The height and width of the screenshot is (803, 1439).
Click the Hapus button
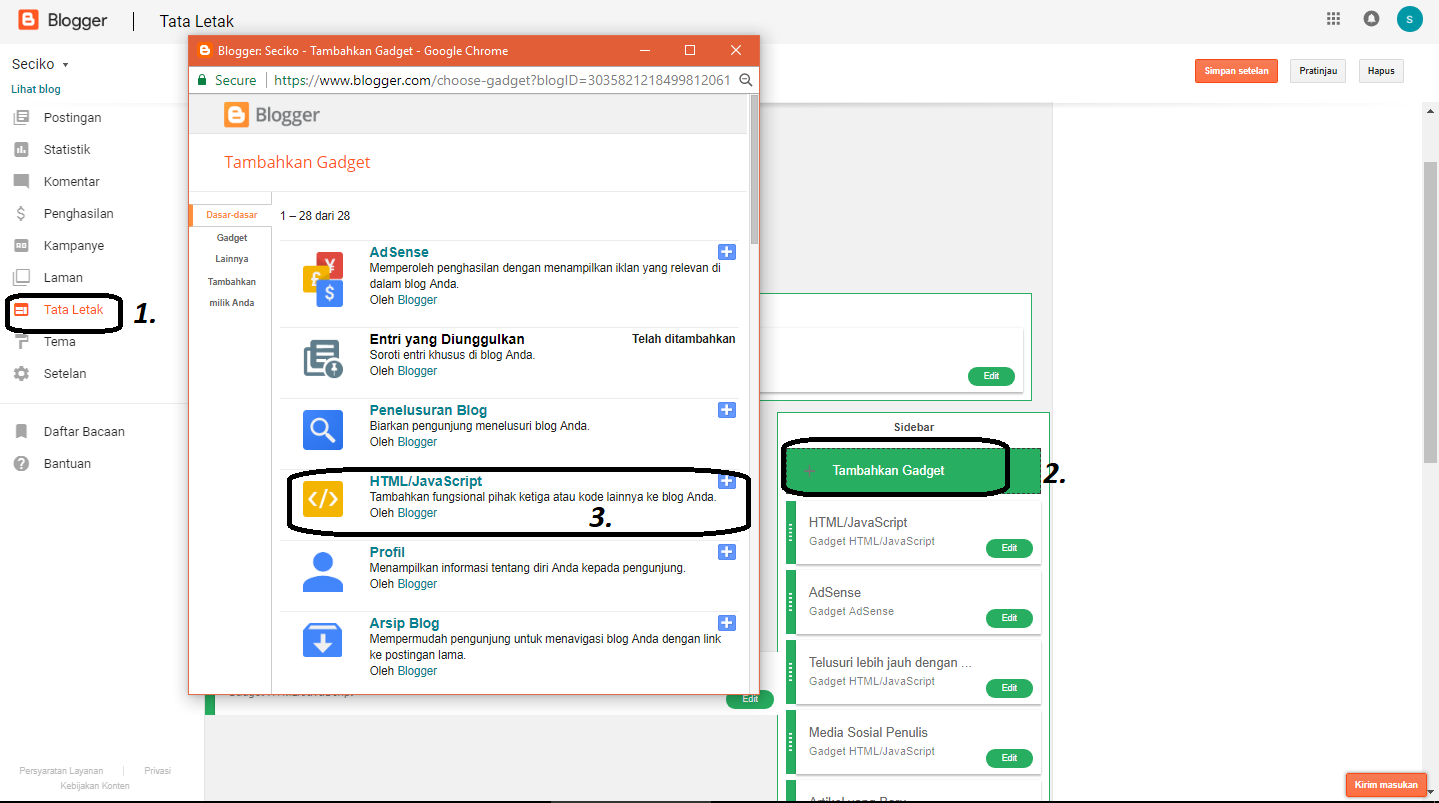tap(1381, 71)
